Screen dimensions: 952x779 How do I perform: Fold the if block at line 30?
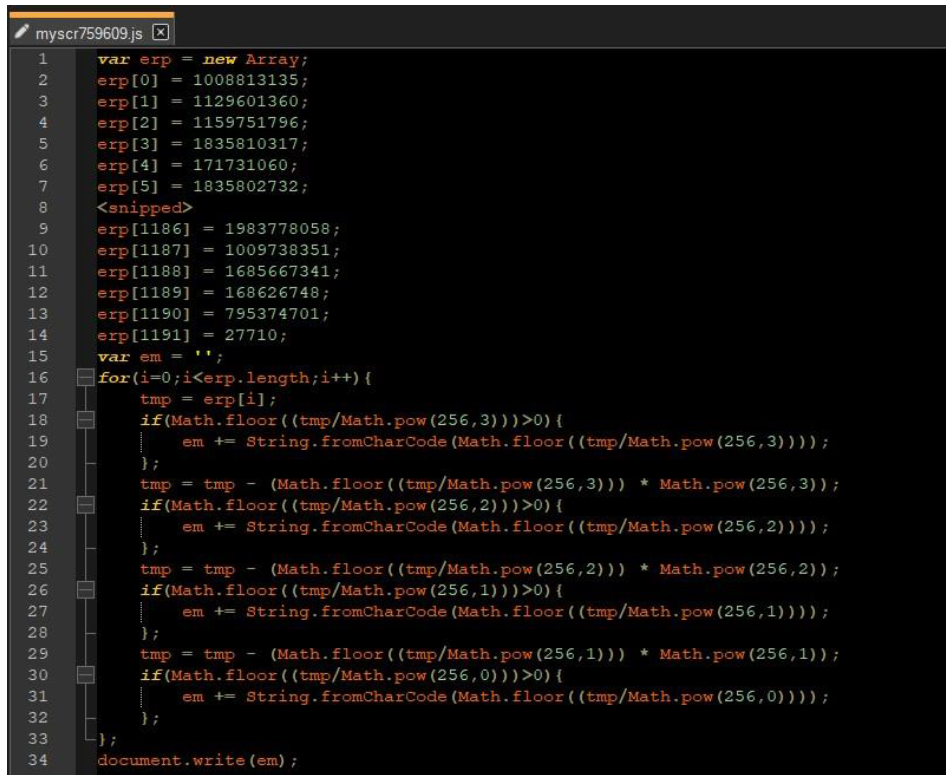[84, 674]
